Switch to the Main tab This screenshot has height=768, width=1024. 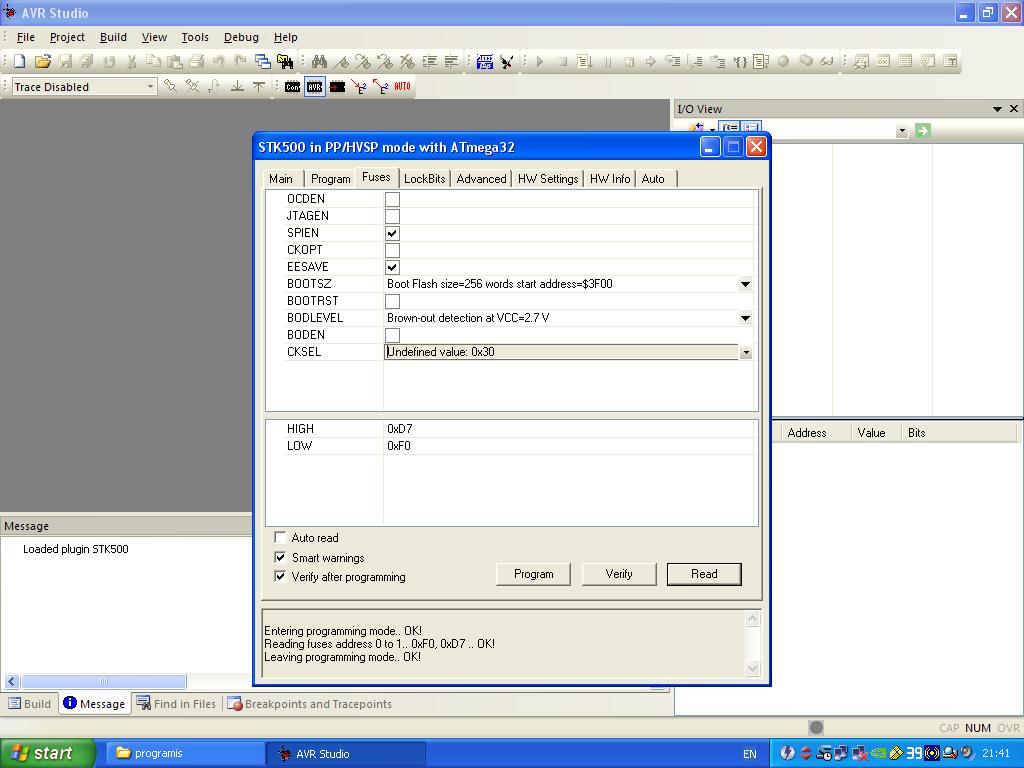coord(281,179)
